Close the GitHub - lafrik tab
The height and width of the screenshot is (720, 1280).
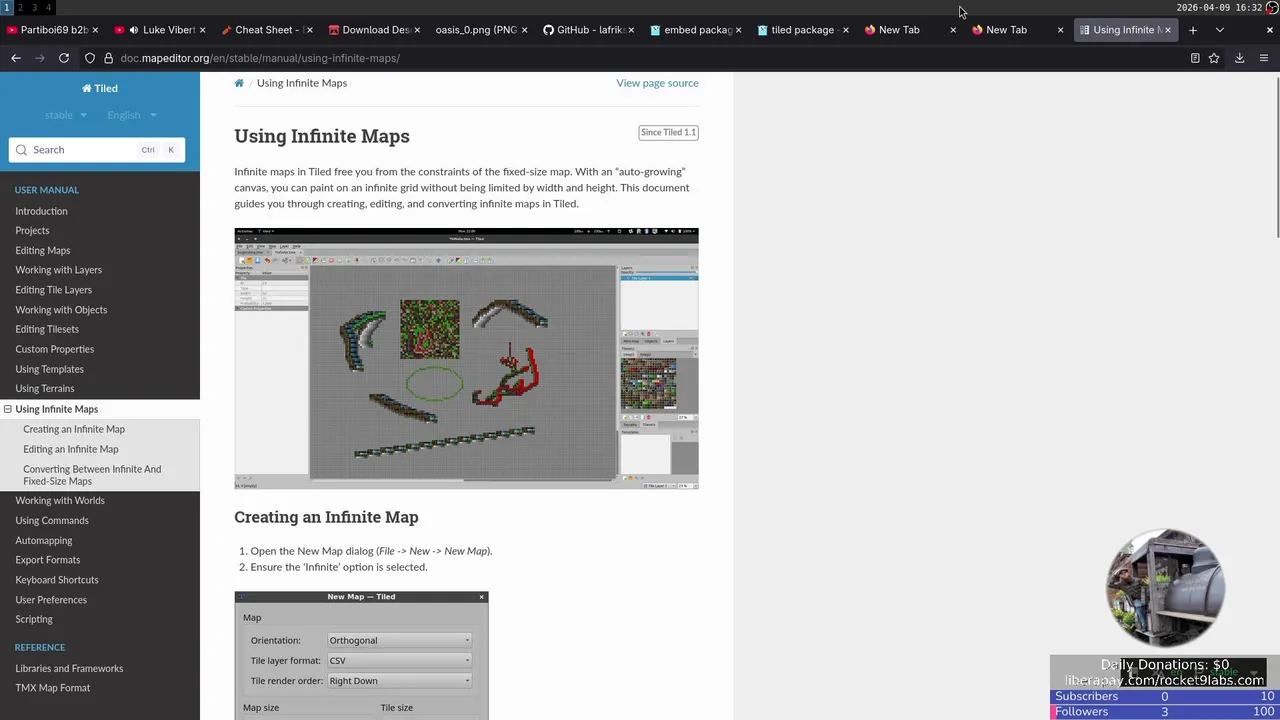click(x=631, y=30)
